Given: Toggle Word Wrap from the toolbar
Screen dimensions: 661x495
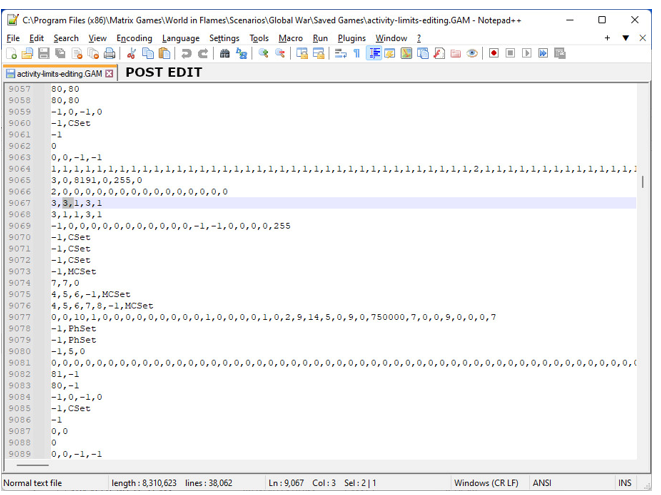Looking at the screenshot, I should pyautogui.click(x=341, y=54).
